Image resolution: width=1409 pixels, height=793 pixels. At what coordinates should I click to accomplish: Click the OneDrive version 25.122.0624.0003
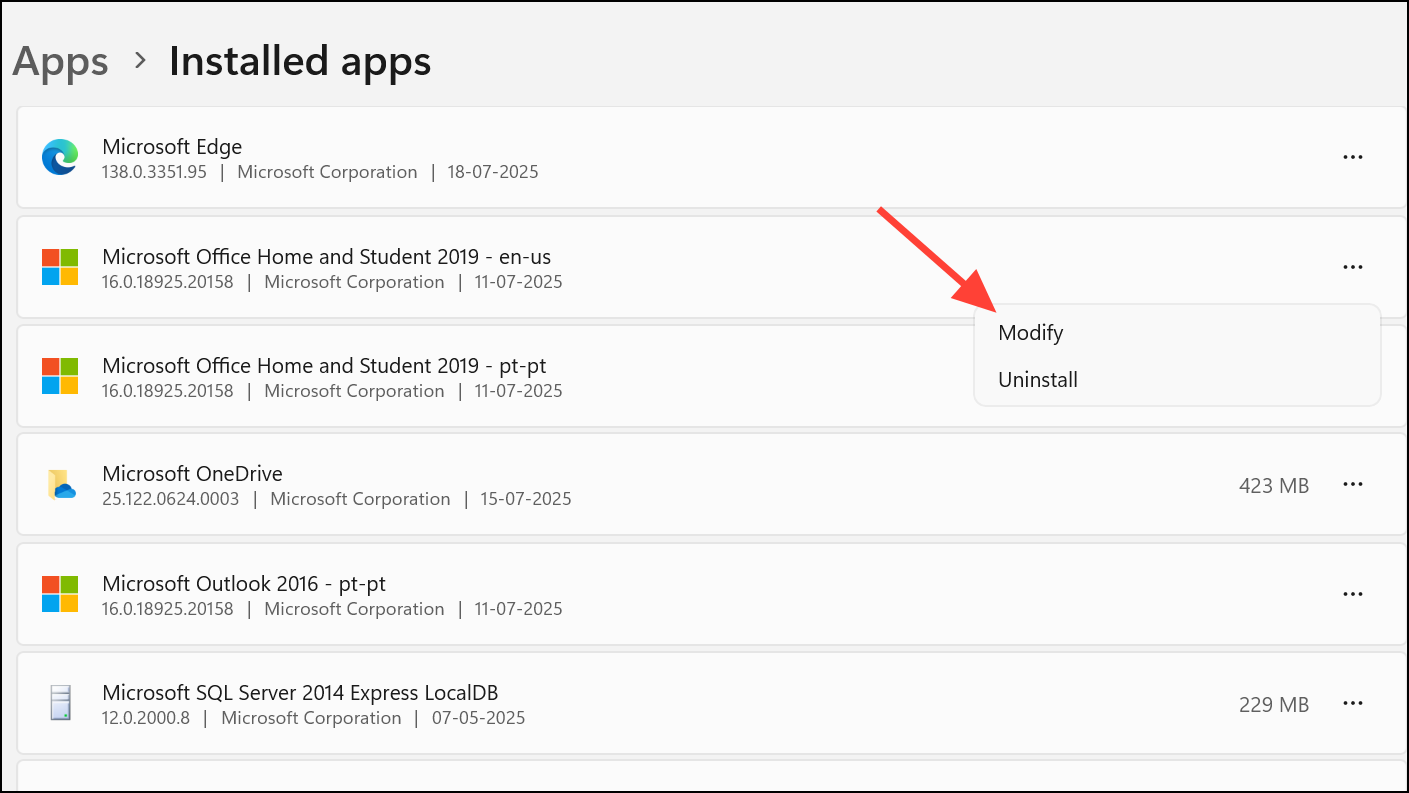171,499
